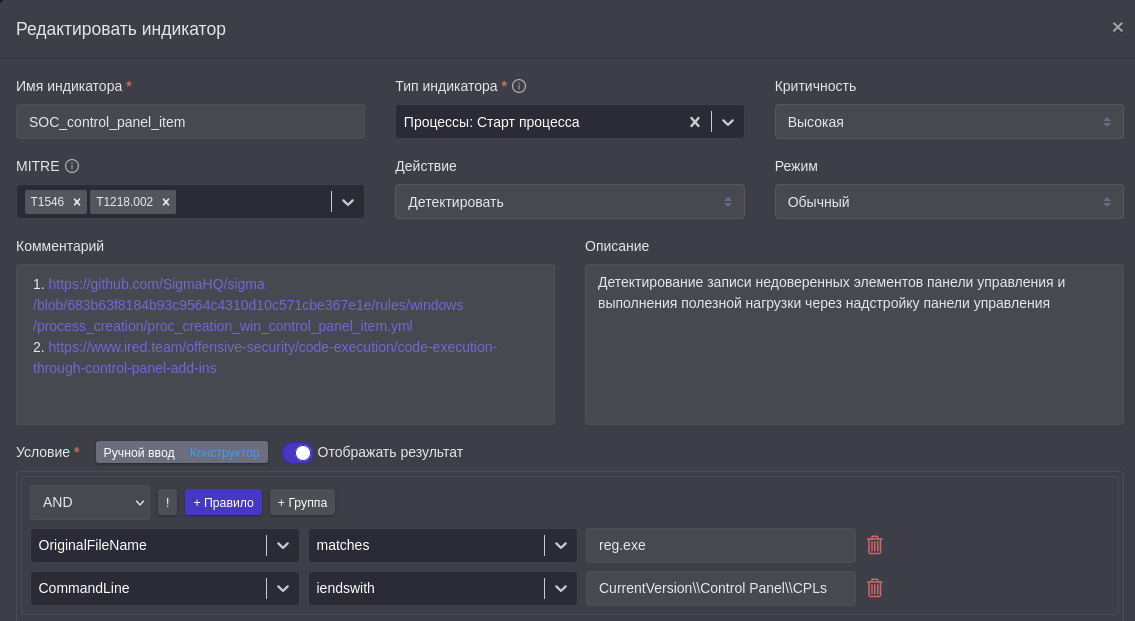Open the criticality dropdown
Image resolution: width=1135 pixels, height=621 pixels.
(x=948, y=122)
